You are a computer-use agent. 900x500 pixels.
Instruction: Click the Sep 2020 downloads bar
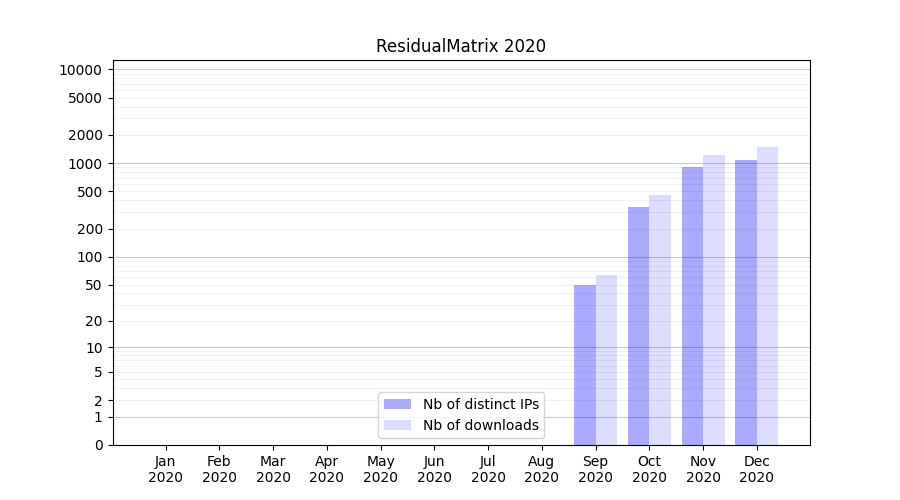[606, 360]
